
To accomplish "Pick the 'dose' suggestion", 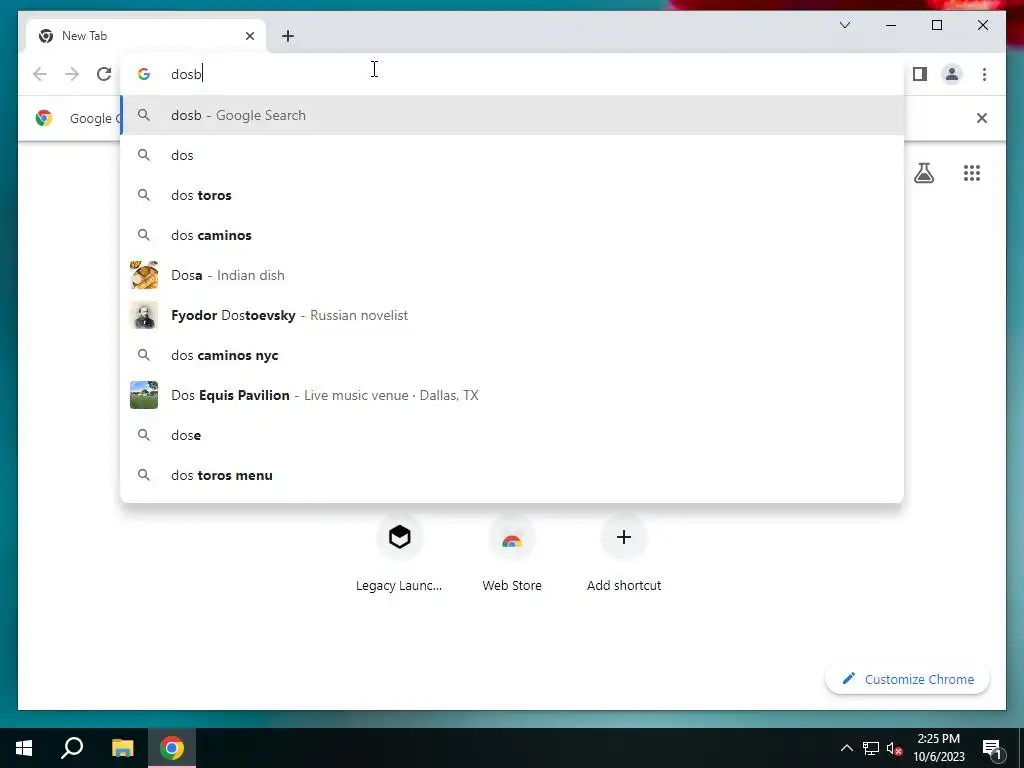I will (x=513, y=435).
